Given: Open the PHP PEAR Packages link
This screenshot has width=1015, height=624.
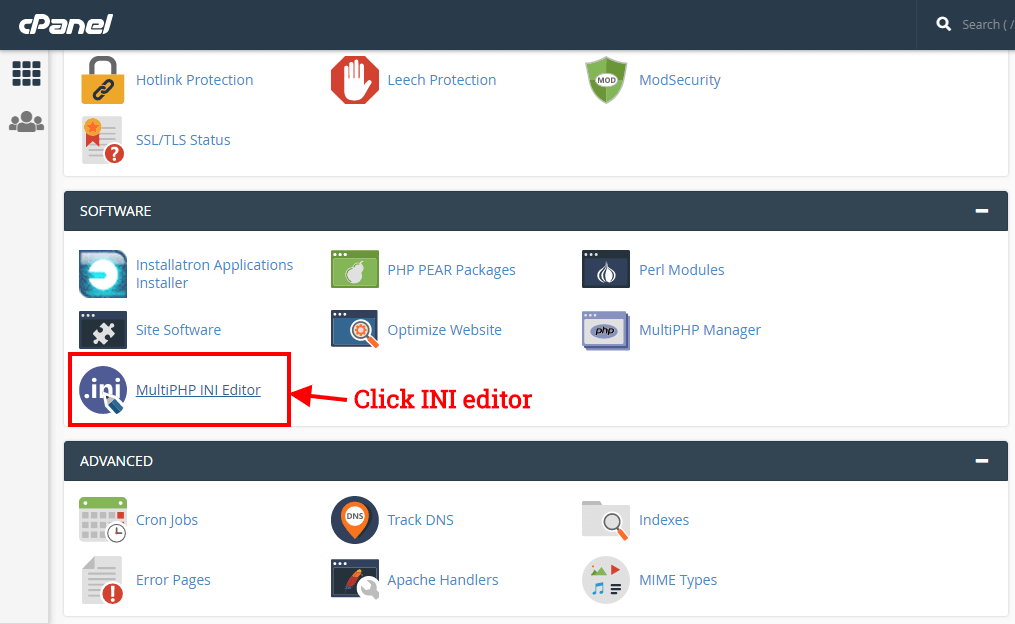Looking at the screenshot, I should point(451,270).
